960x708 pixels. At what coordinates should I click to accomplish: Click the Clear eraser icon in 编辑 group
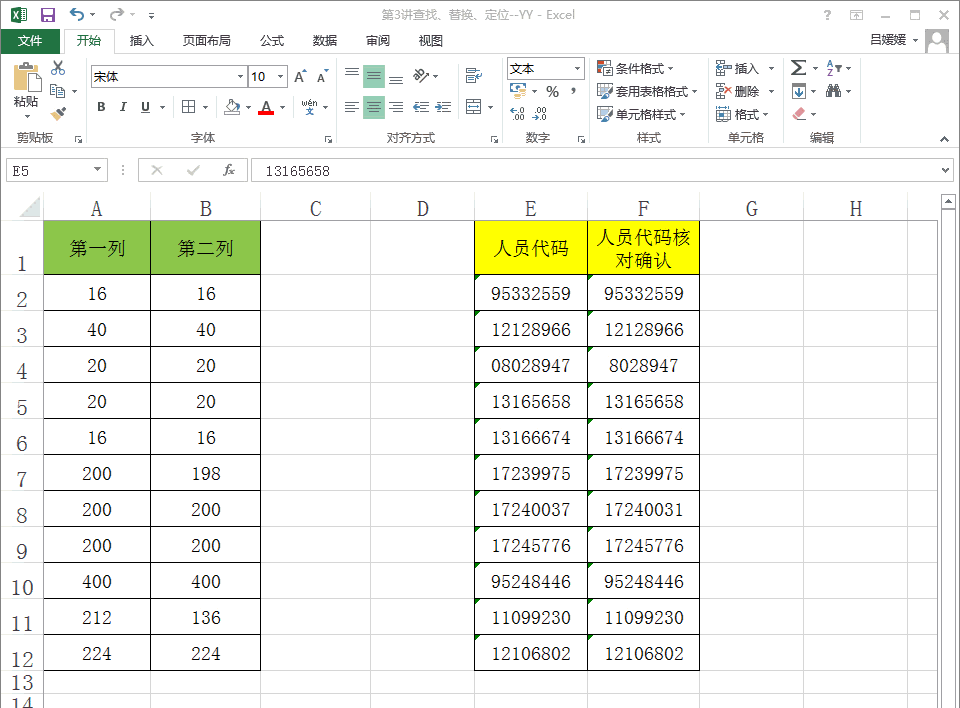pyautogui.click(x=799, y=113)
